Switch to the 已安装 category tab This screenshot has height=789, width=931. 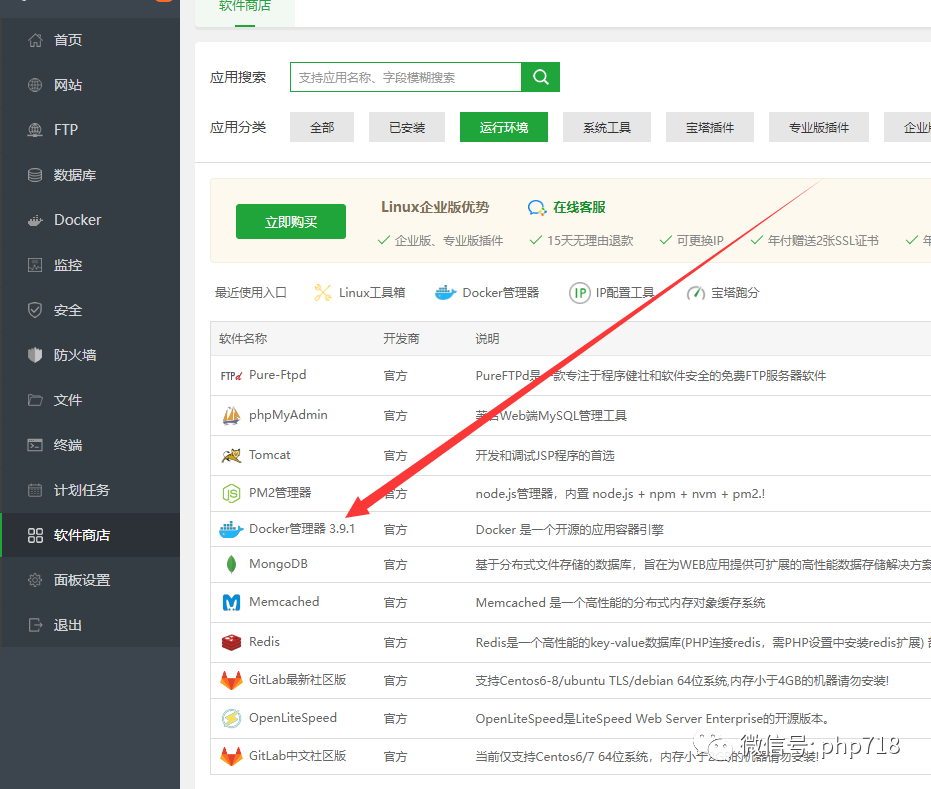[407, 127]
